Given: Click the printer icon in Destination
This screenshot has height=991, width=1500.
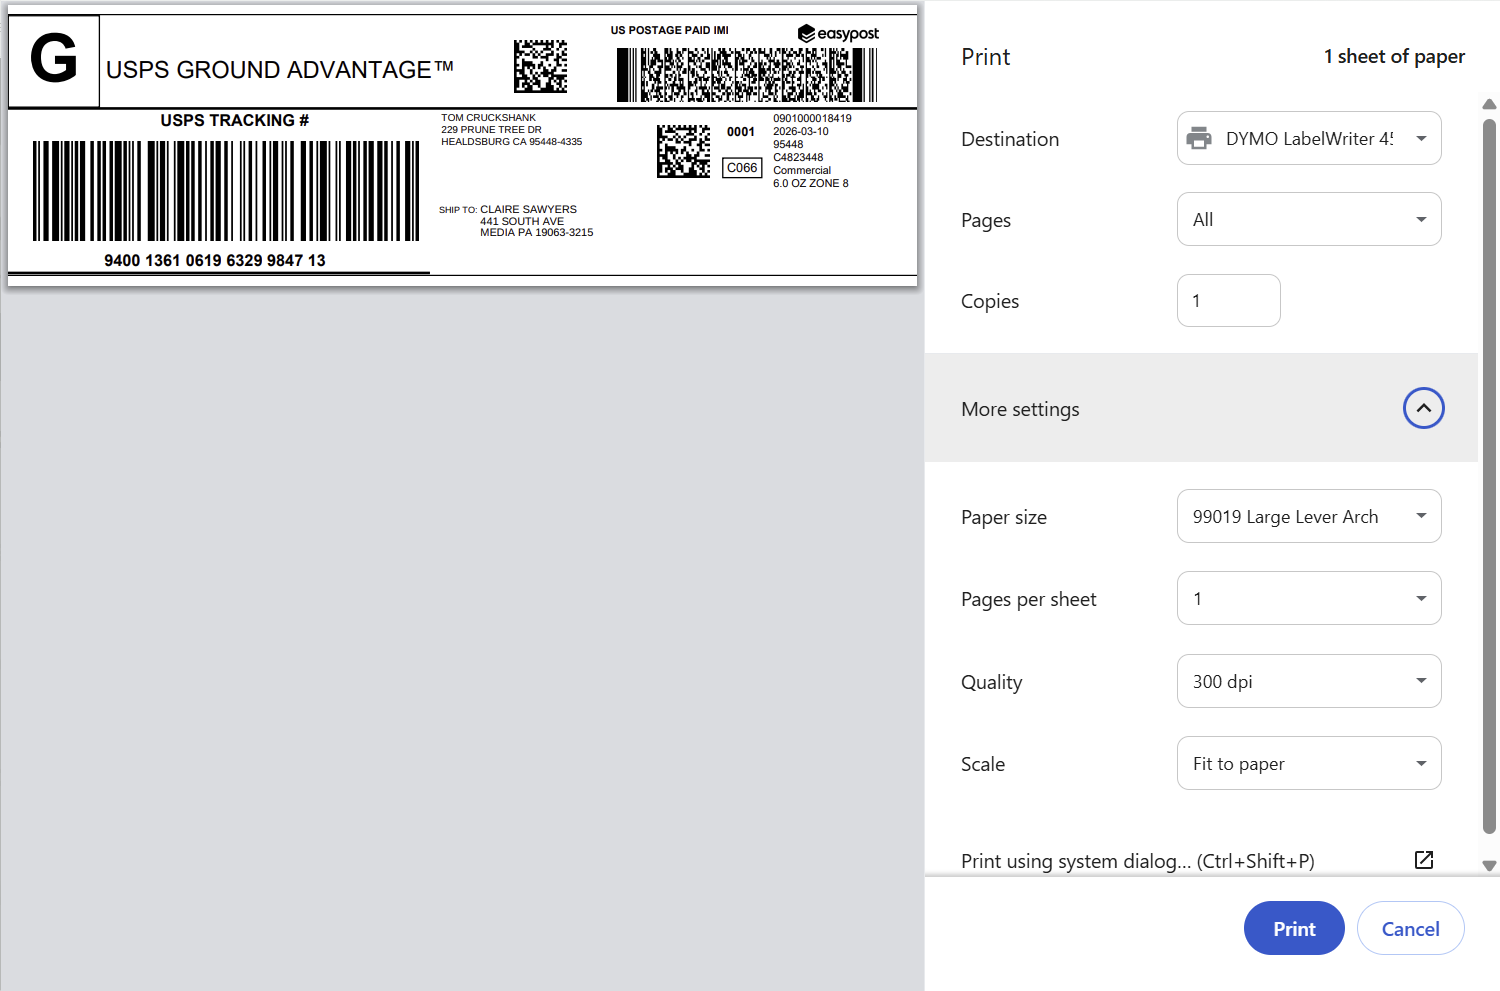Looking at the screenshot, I should pos(1199,139).
